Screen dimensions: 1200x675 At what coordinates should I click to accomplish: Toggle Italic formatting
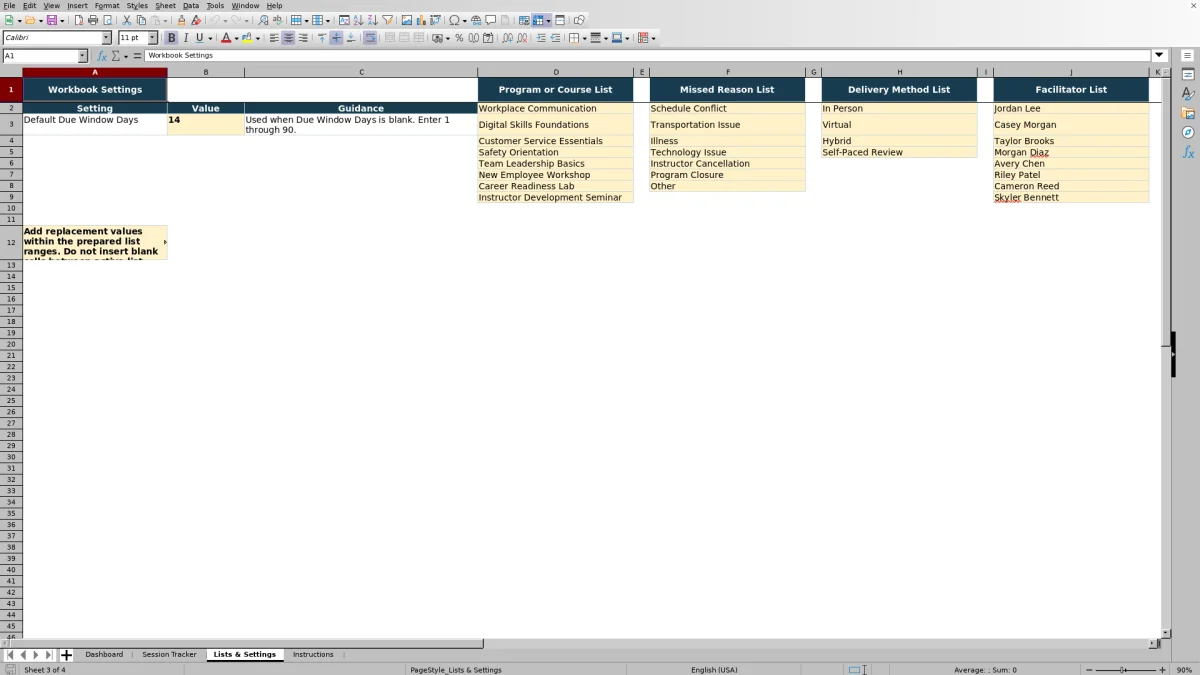point(185,38)
